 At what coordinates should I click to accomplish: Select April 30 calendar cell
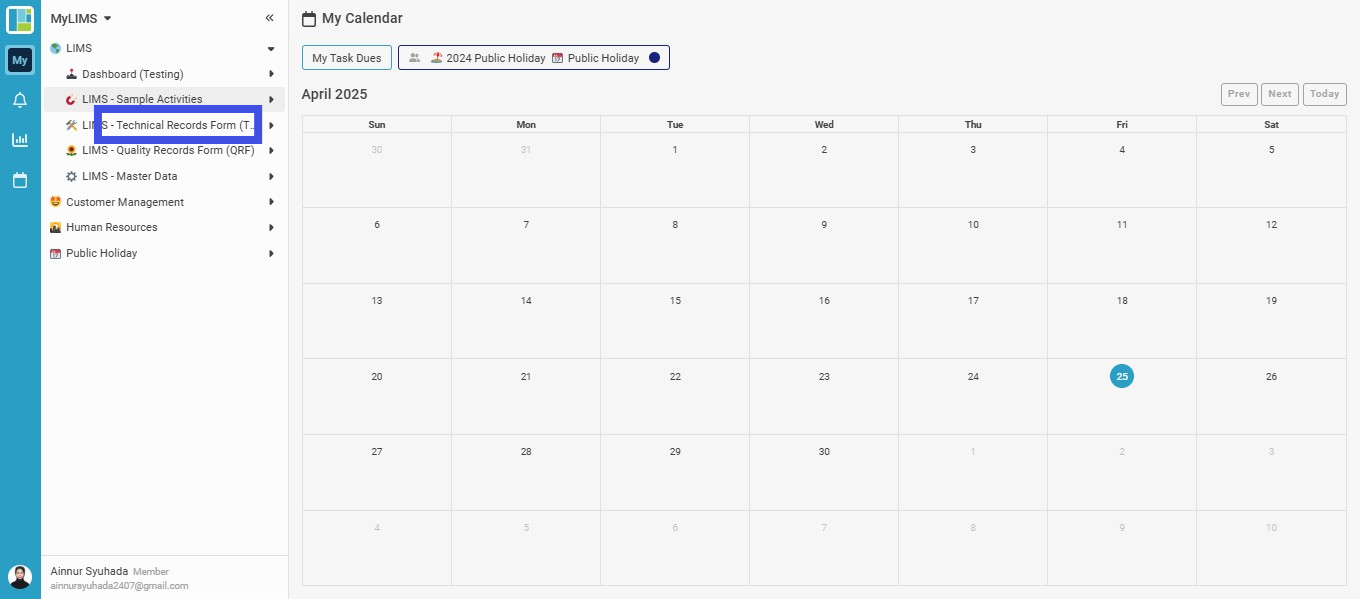(824, 472)
